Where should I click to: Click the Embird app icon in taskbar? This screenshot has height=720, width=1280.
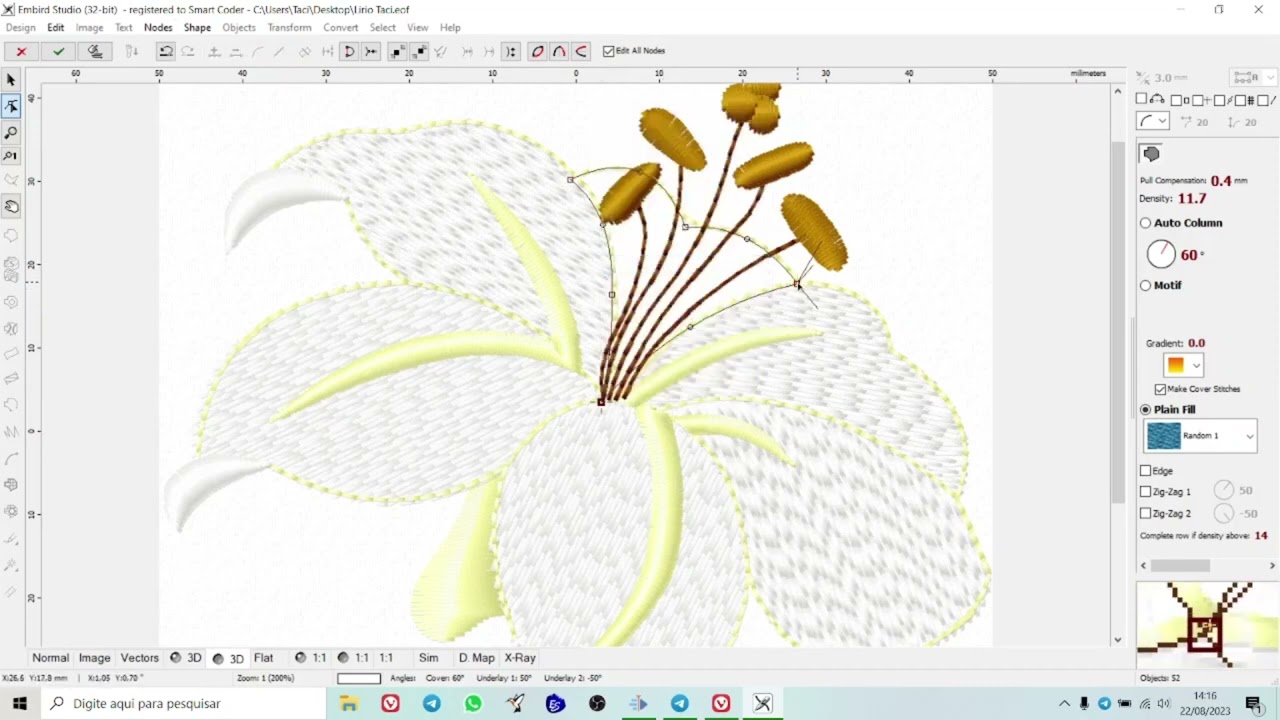(x=763, y=704)
